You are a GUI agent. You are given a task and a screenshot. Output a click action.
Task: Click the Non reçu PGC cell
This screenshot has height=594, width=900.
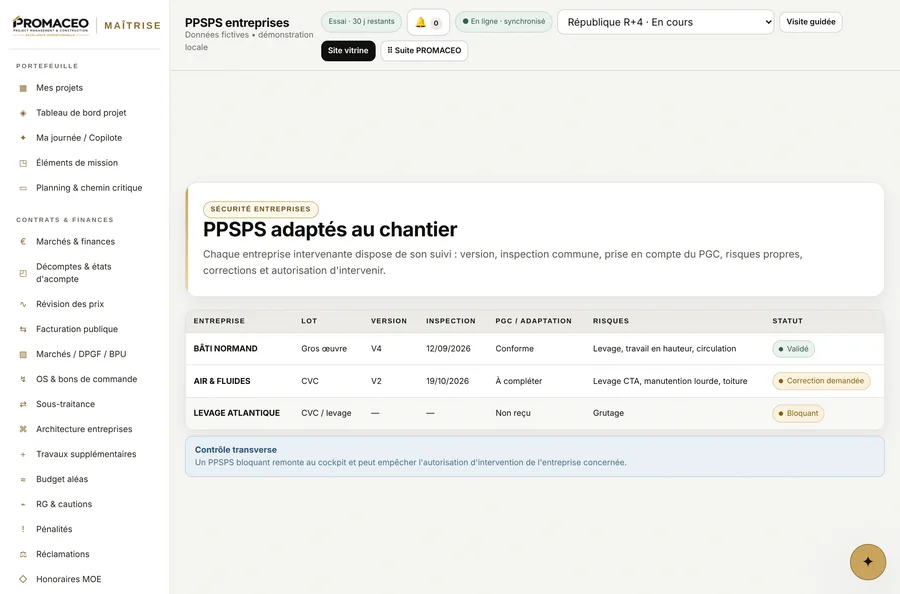pyautogui.click(x=513, y=413)
